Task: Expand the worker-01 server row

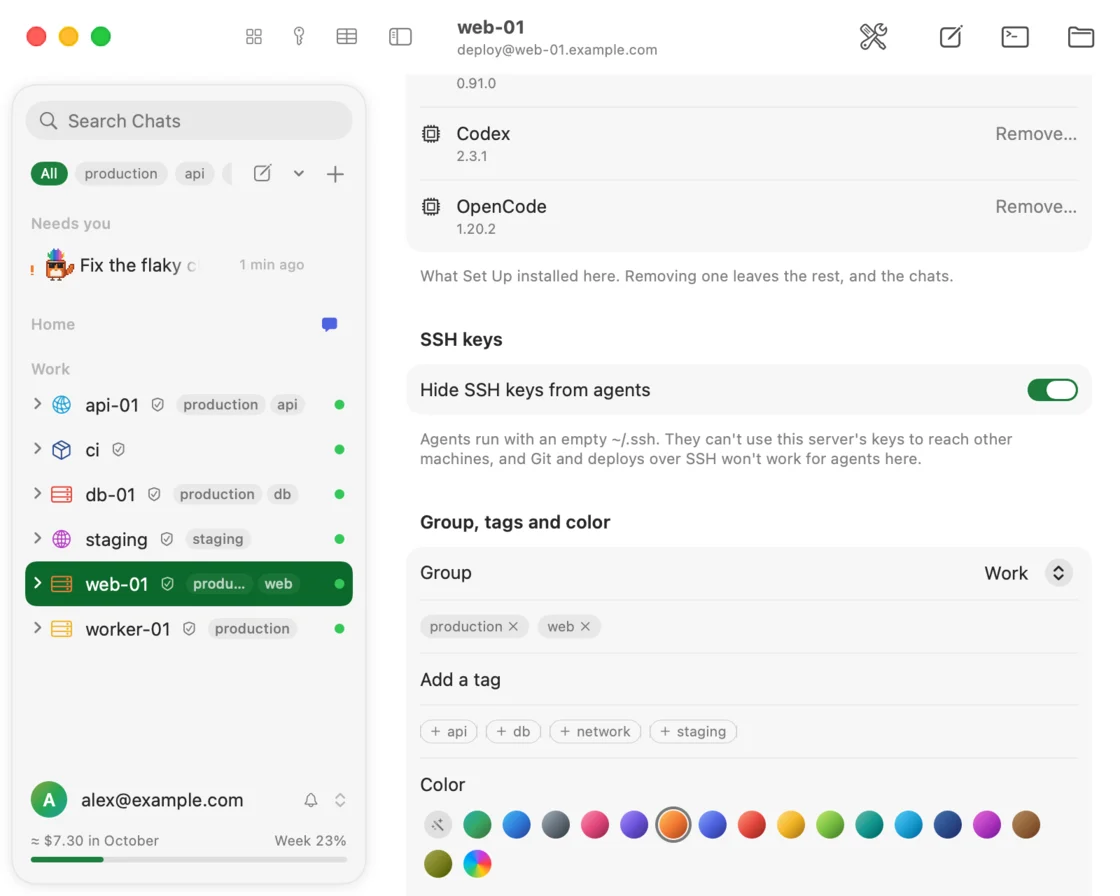Action: coord(37,628)
